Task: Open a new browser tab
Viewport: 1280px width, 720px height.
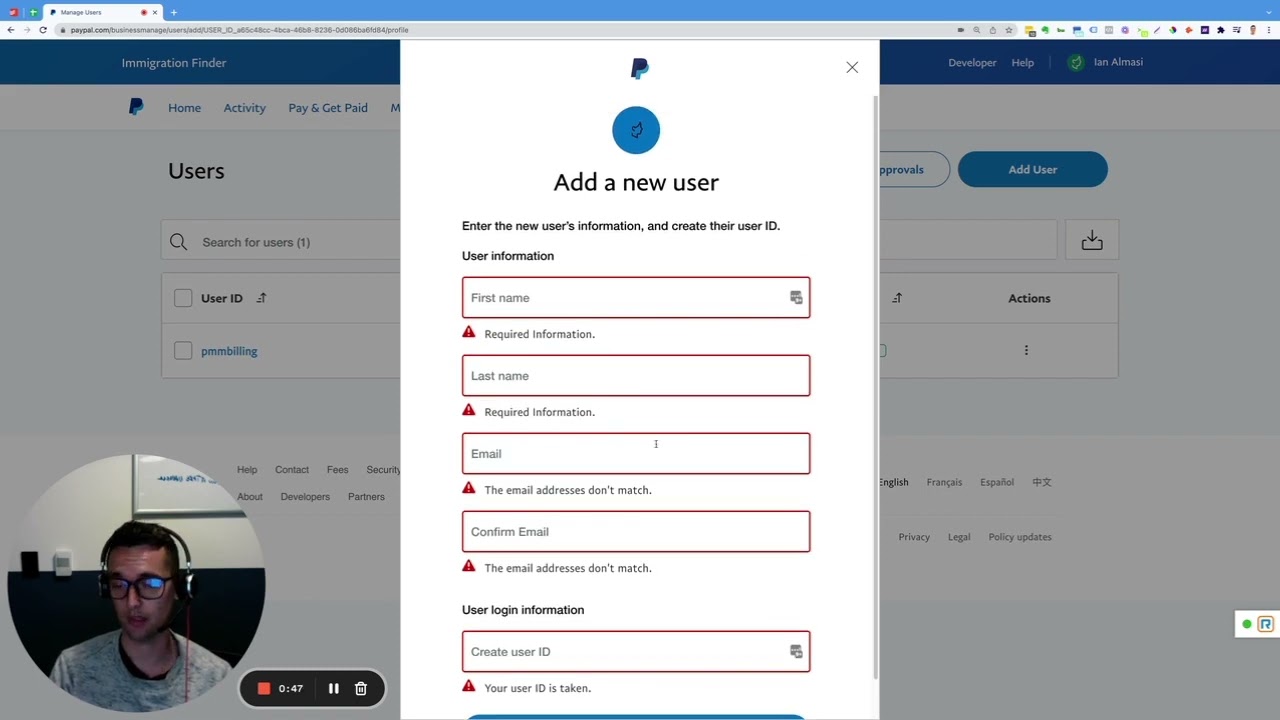Action: point(174,12)
